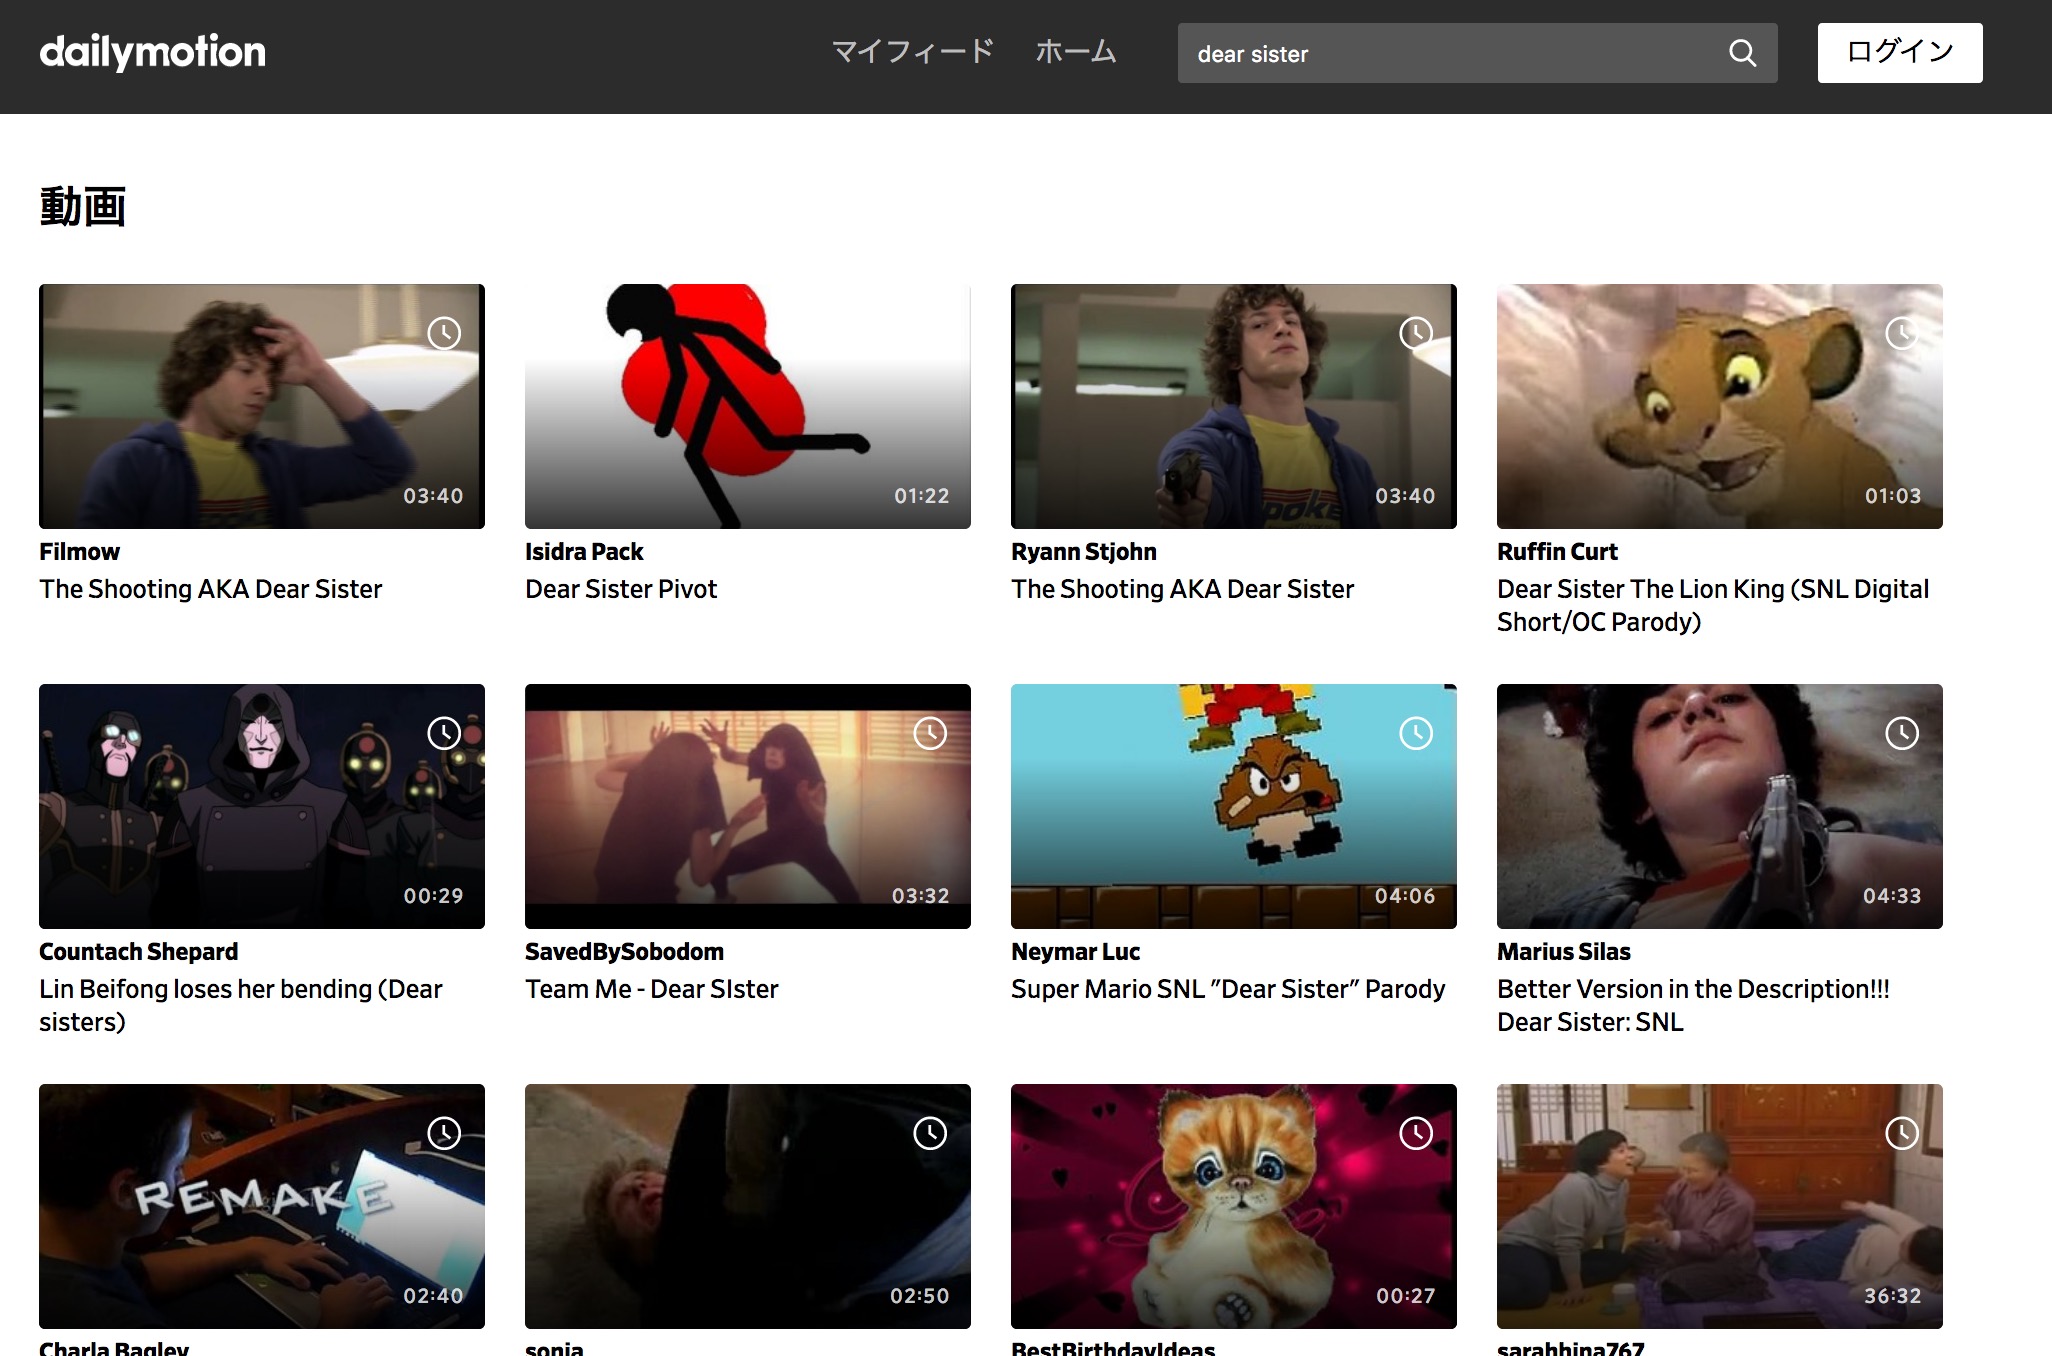Click Ryann Stjohn's 'The Shooting AKA Dear Sister' title

pyautogui.click(x=1183, y=589)
